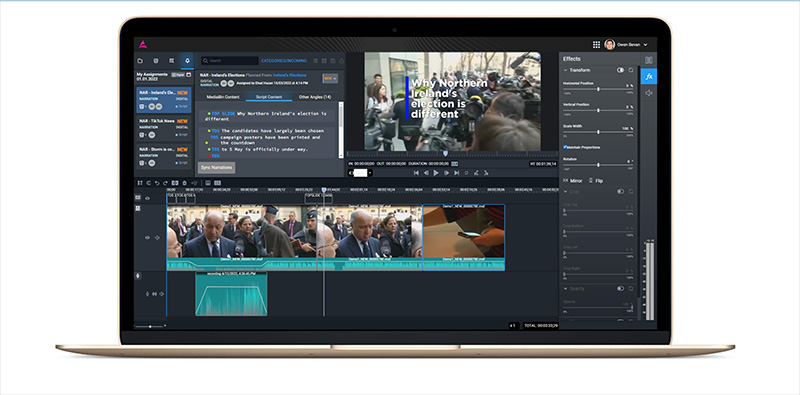
Task: Step back one frame
Action: pyautogui.click(x=426, y=173)
